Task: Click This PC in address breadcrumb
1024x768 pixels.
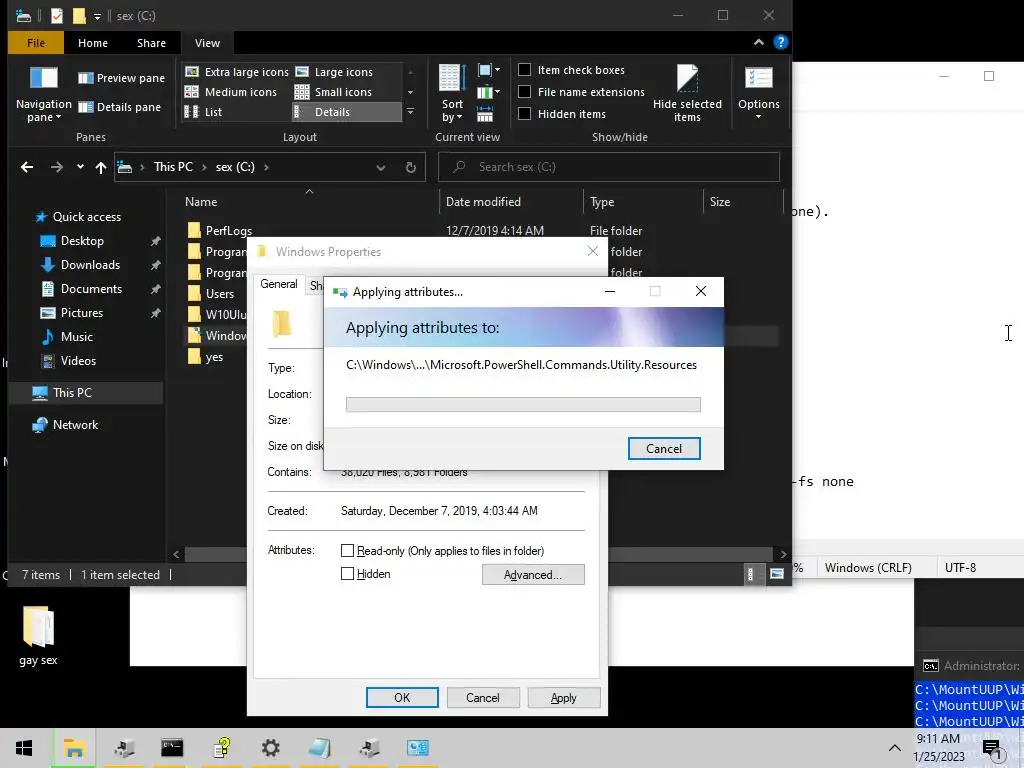Action: (x=173, y=167)
